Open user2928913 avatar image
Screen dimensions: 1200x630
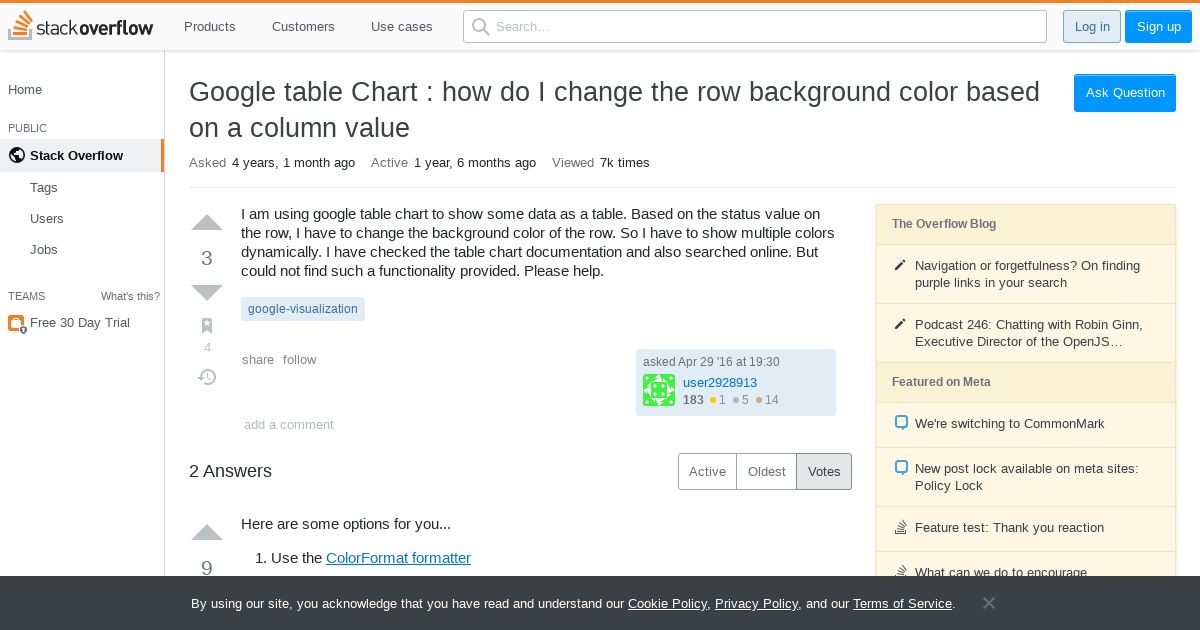659,390
